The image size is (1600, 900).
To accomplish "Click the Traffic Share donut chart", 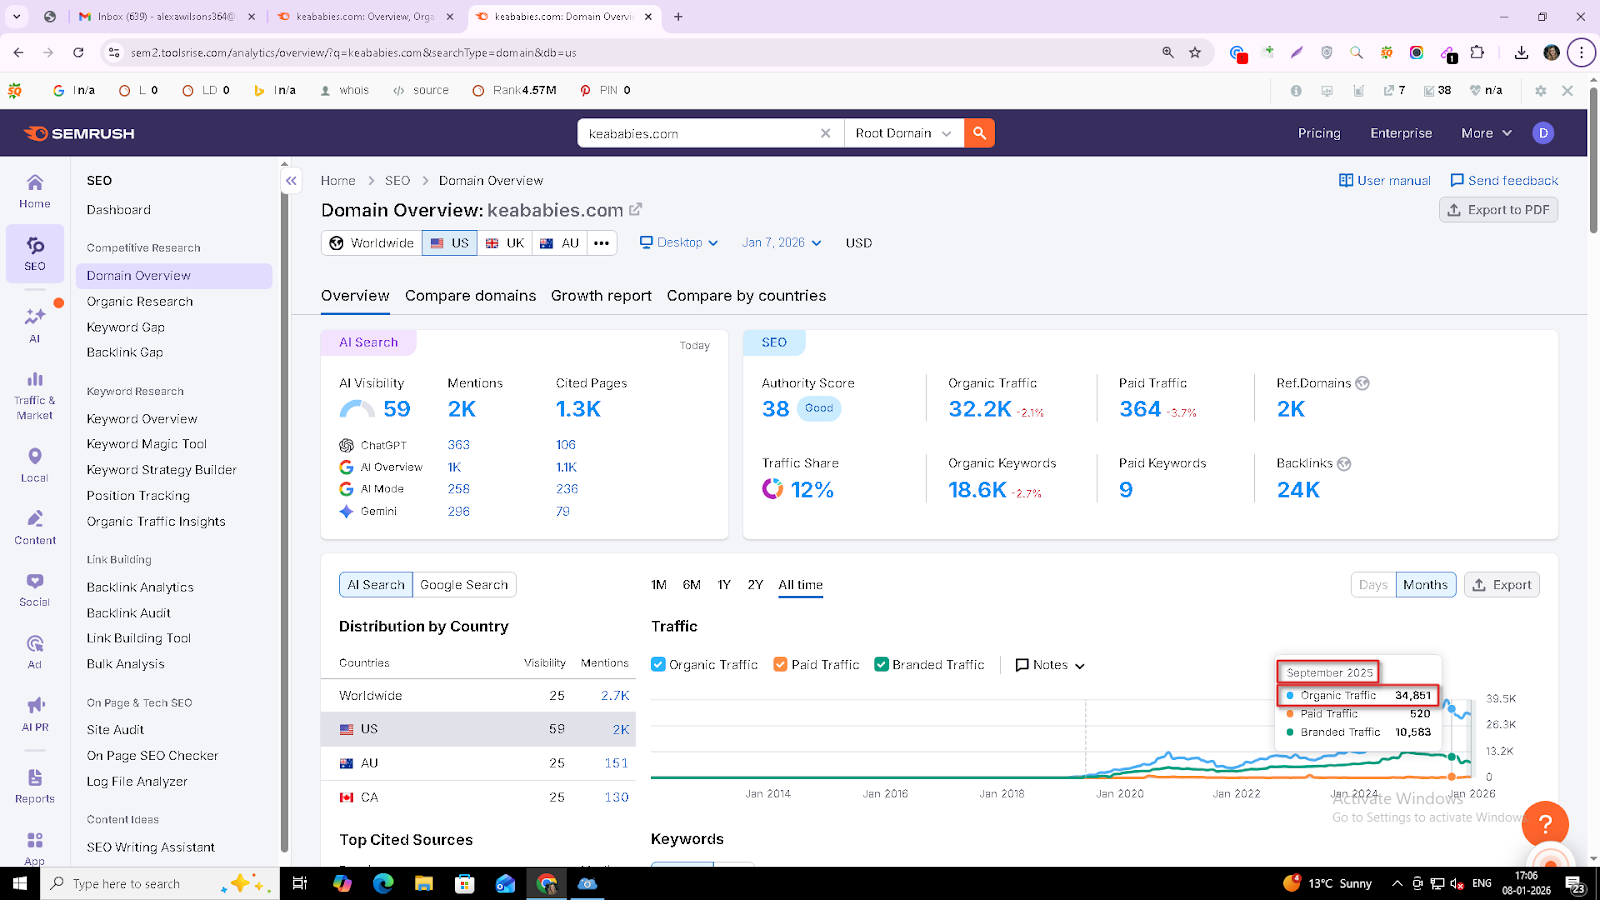I will tap(772, 489).
